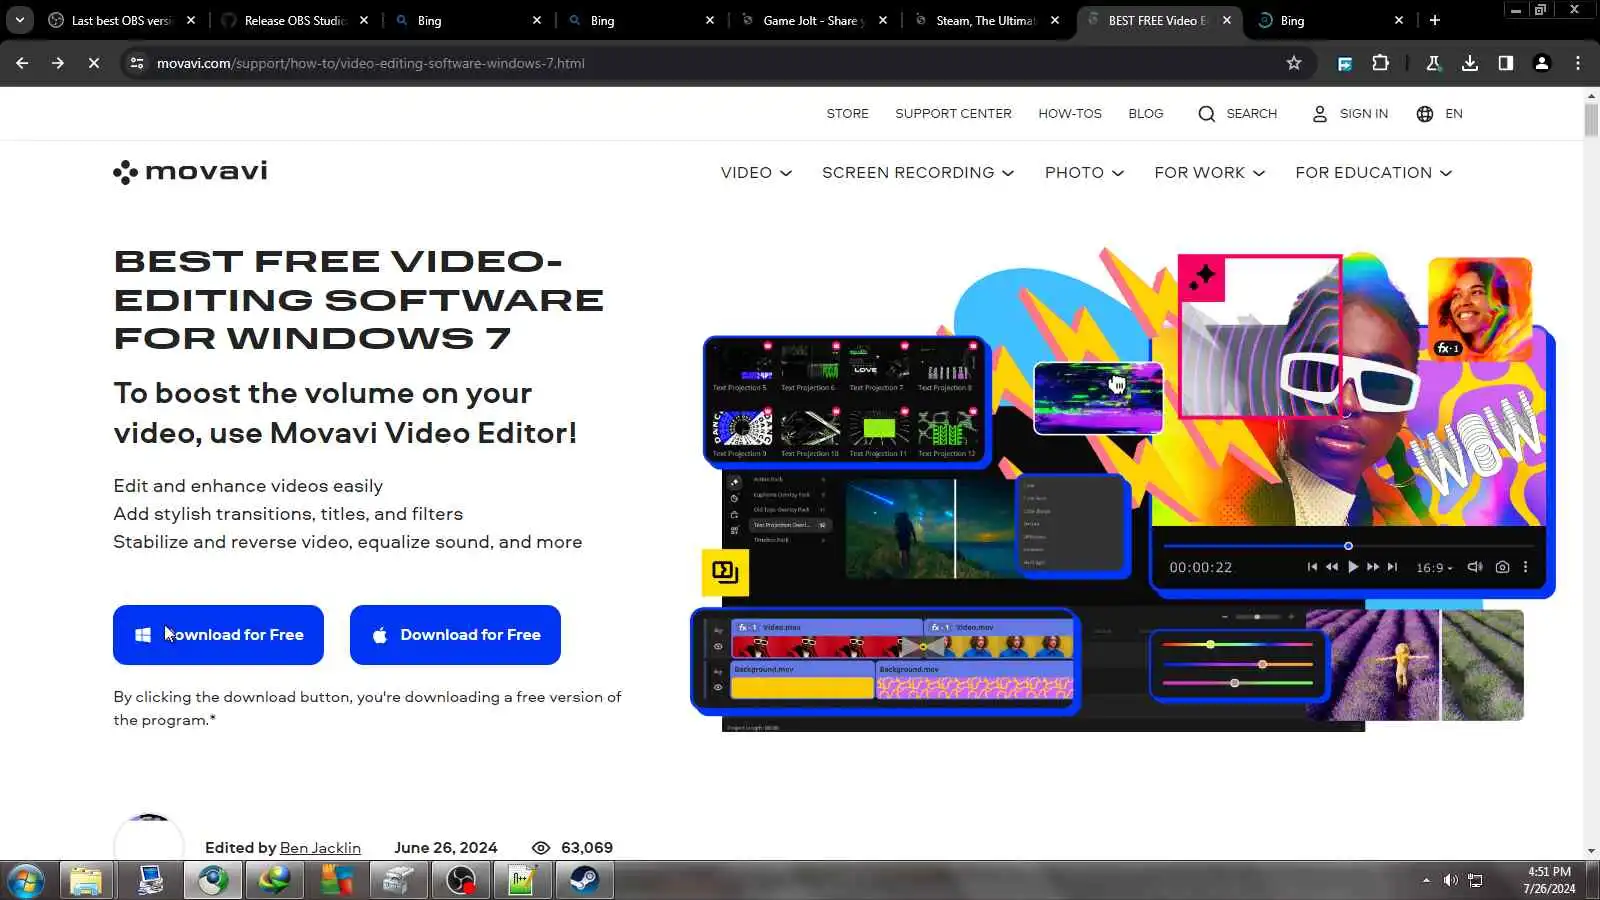Click the address bar URL
This screenshot has width=1600, height=900.
[x=370, y=63]
